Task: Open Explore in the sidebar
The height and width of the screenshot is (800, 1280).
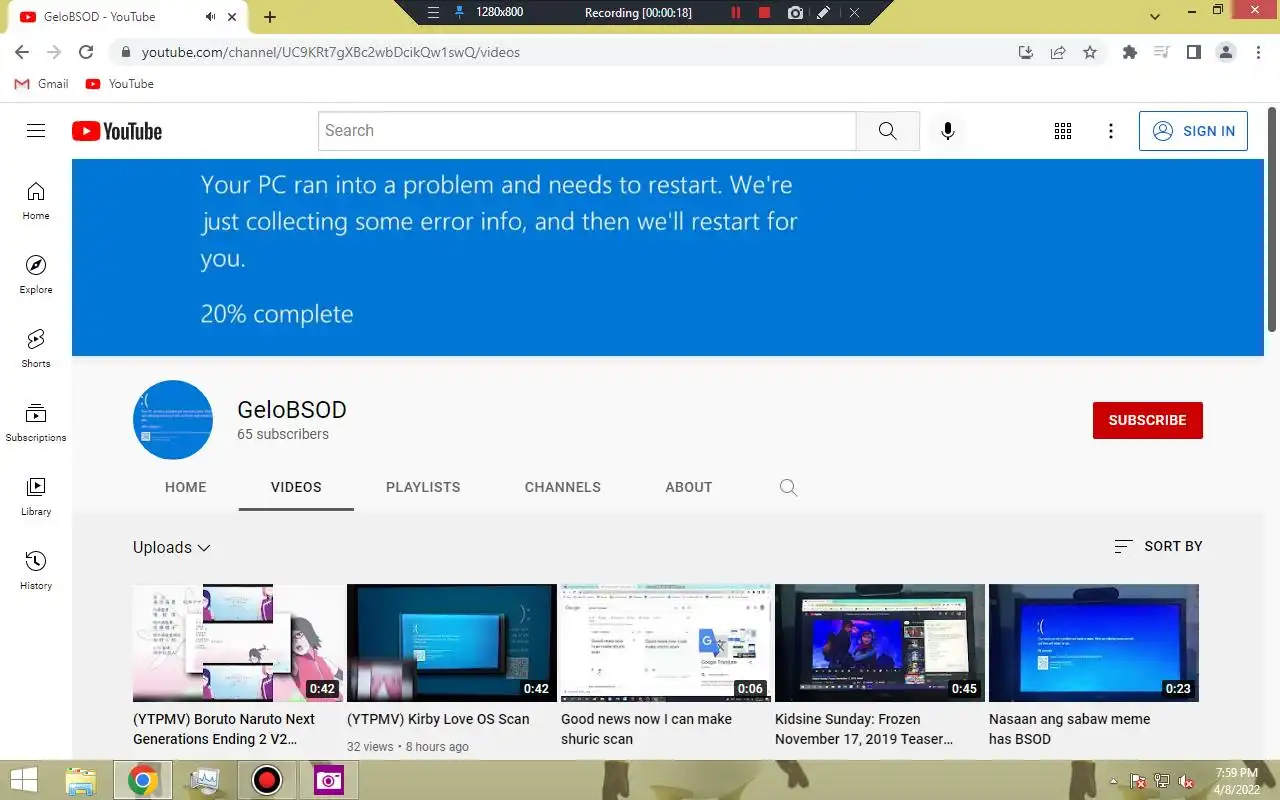Action: click(x=36, y=274)
